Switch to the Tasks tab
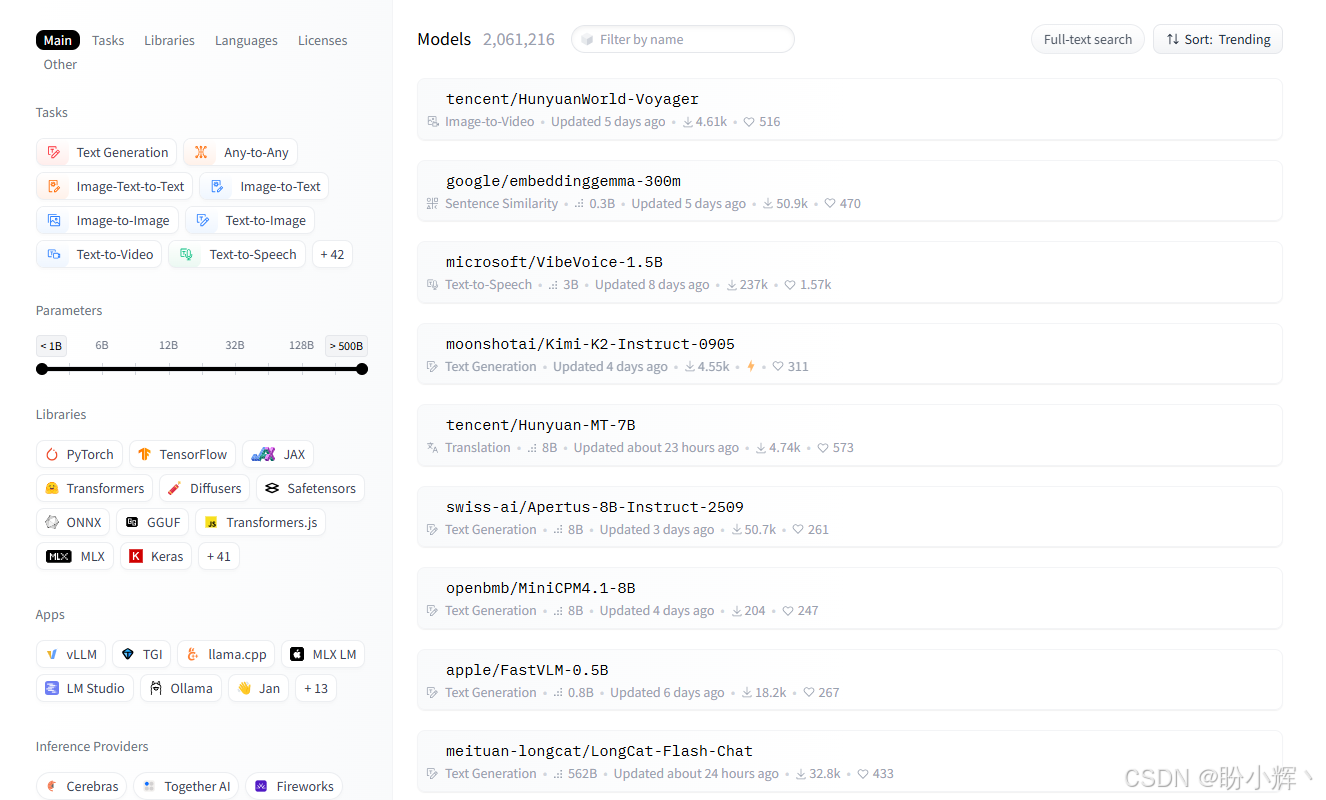 click(x=108, y=41)
